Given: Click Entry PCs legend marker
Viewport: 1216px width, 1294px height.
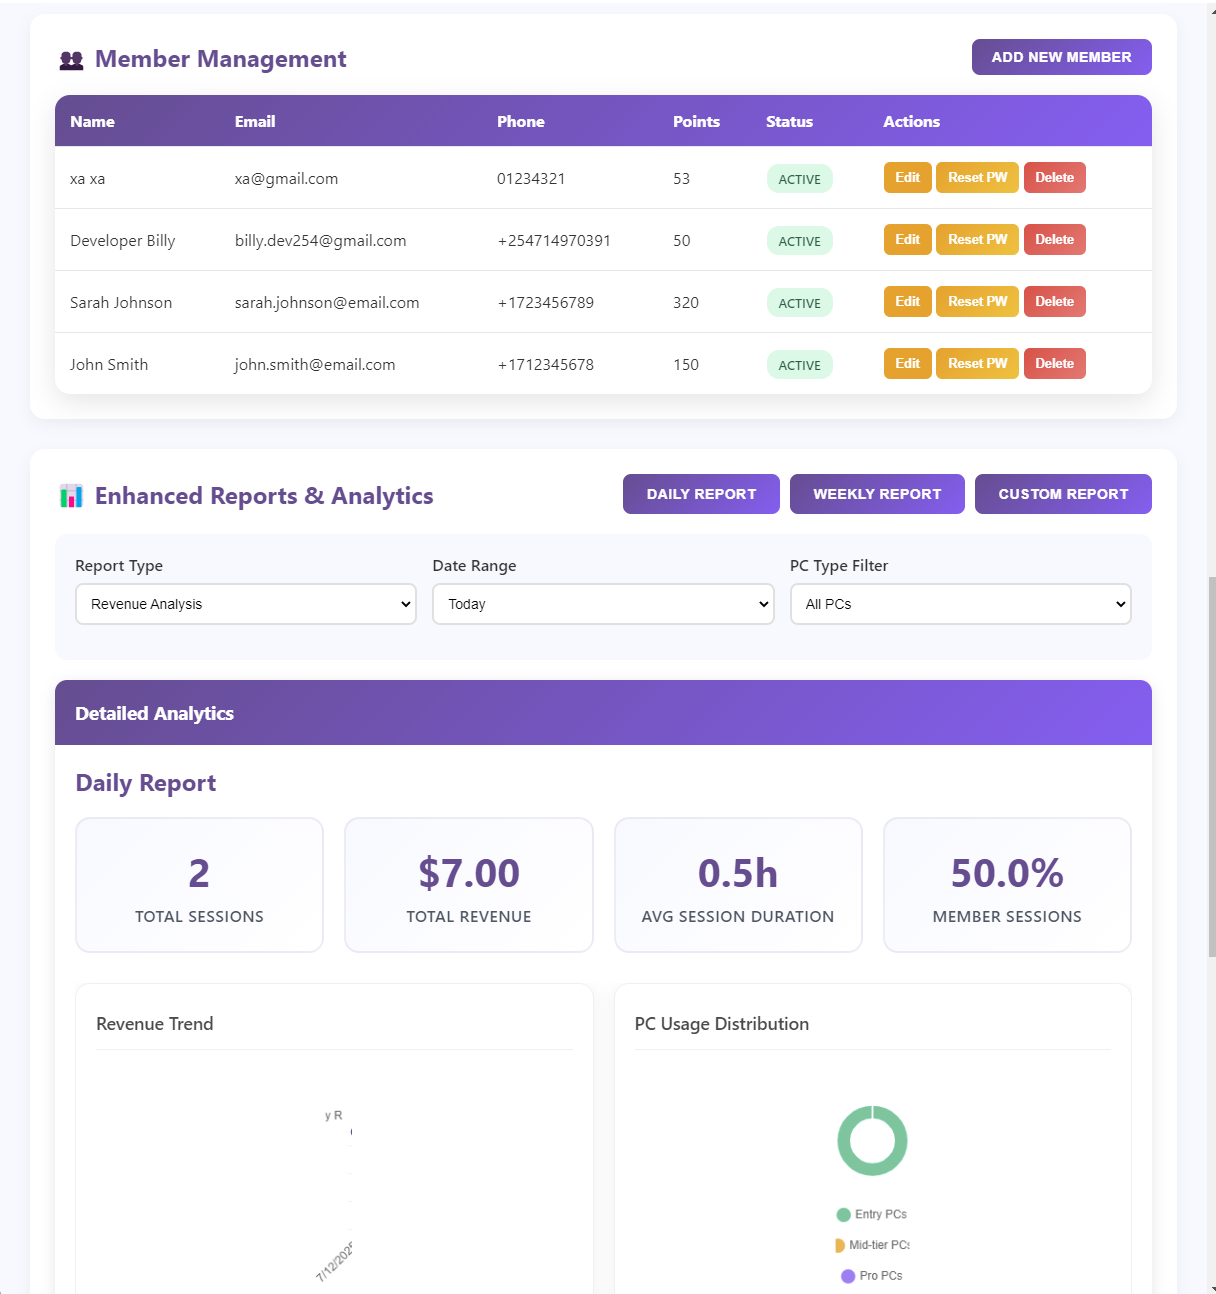Looking at the screenshot, I should click(x=843, y=1215).
